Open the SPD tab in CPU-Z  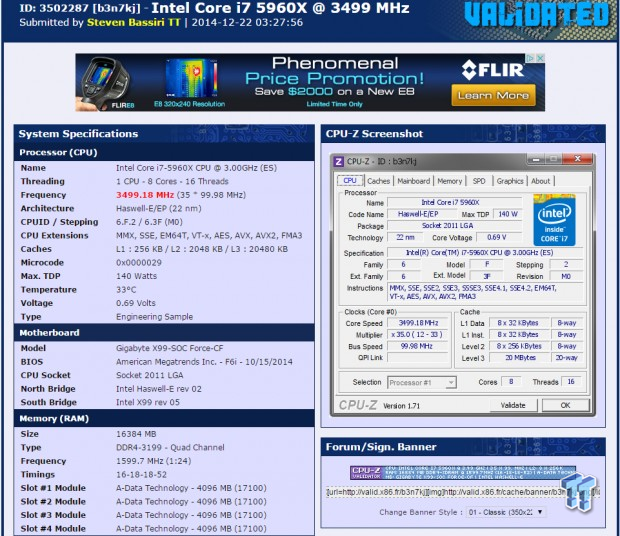[x=479, y=181]
